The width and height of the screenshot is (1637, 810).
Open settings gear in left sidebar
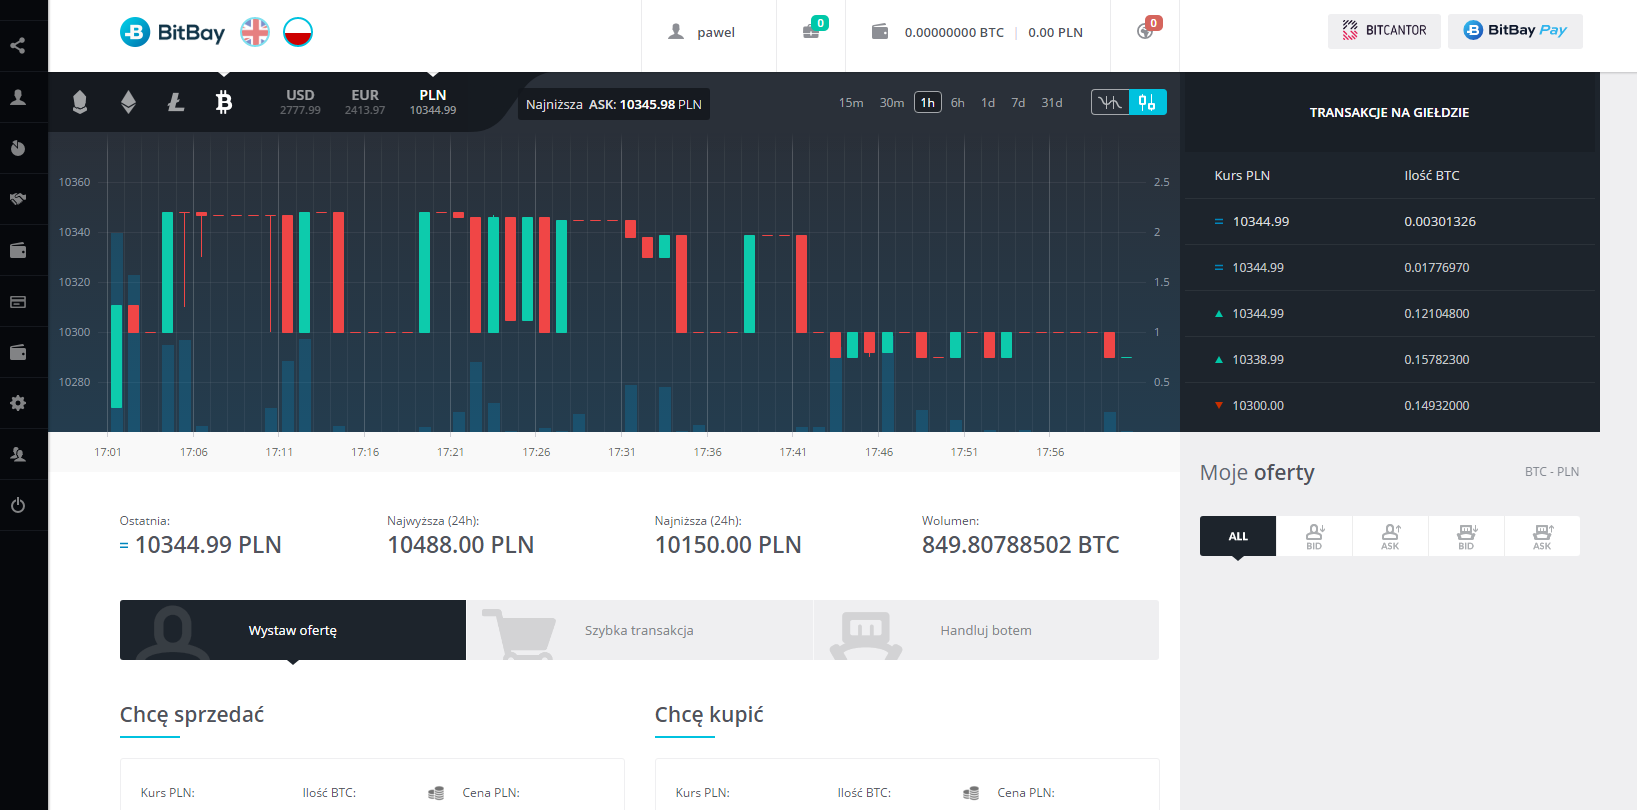(18, 403)
